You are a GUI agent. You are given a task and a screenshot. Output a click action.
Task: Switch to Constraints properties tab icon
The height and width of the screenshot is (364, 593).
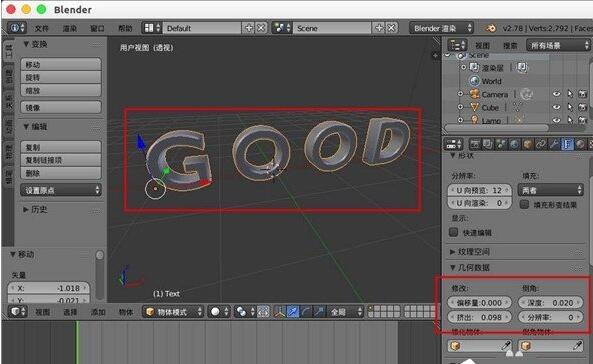[540, 144]
